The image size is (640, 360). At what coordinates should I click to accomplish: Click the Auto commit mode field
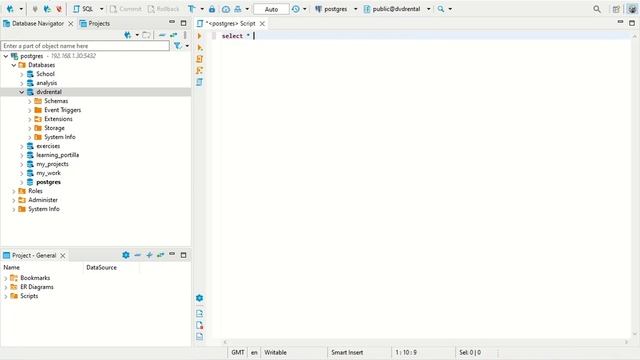click(x=271, y=9)
